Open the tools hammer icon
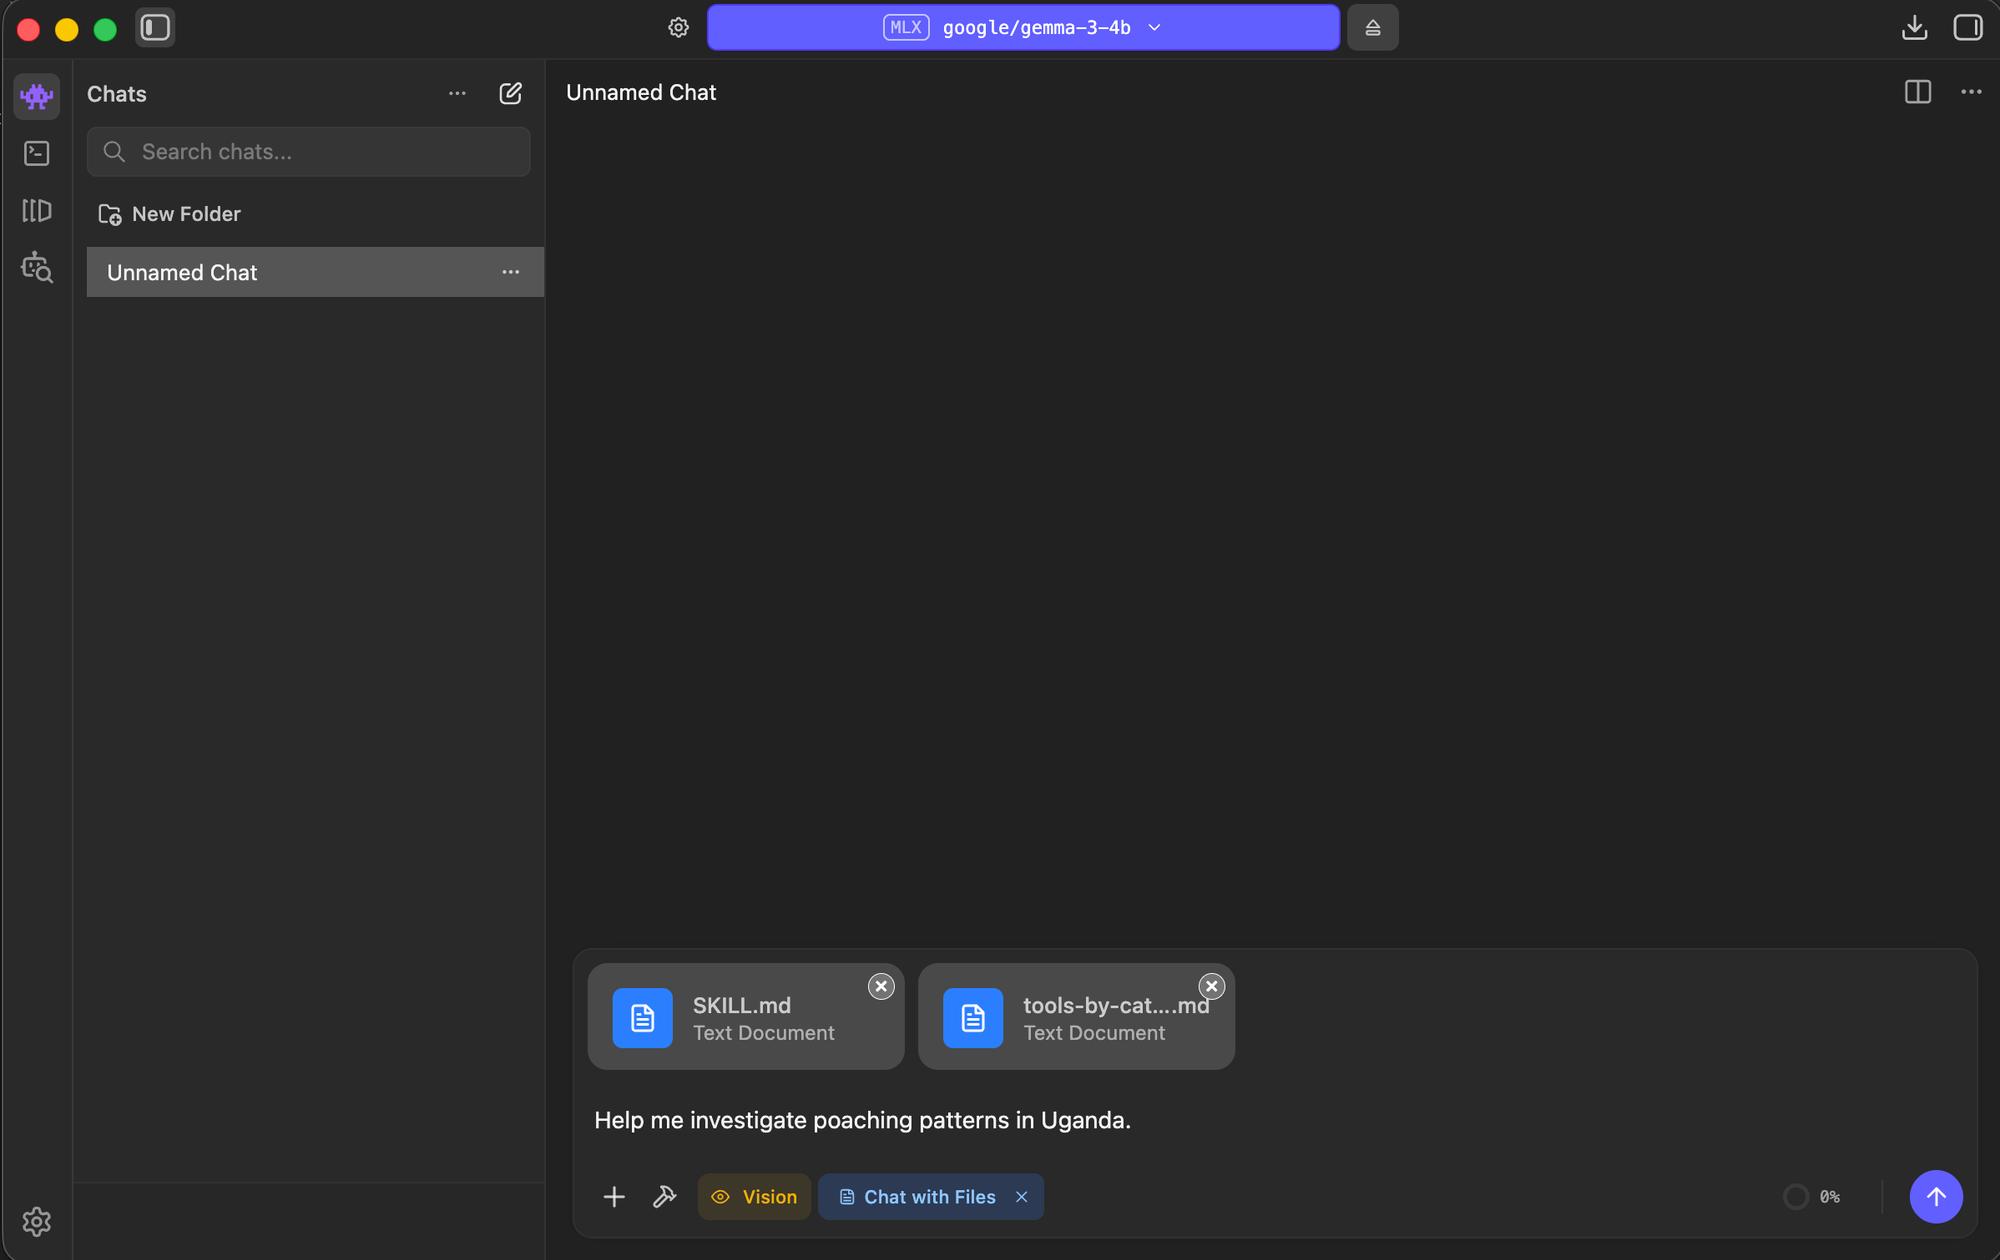2000x1260 pixels. click(665, 1197)
